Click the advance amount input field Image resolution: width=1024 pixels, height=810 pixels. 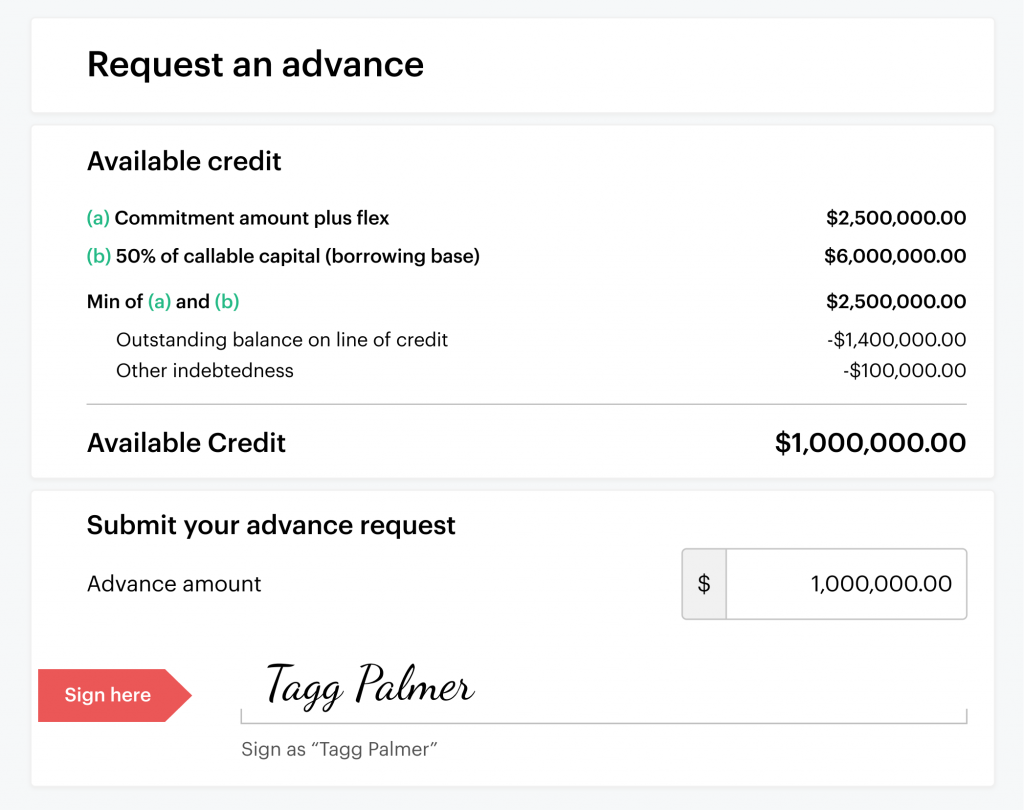point(845,584)
